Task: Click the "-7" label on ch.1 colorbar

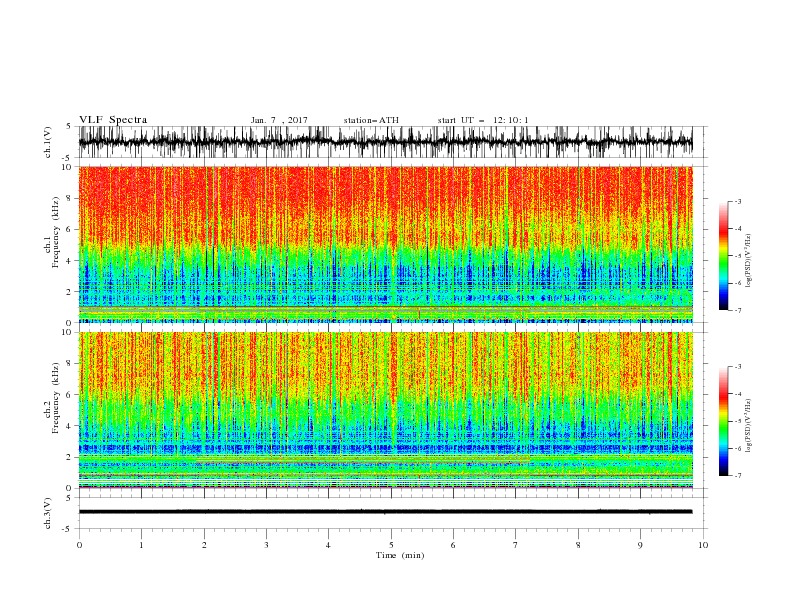Action: pos(738,310)
